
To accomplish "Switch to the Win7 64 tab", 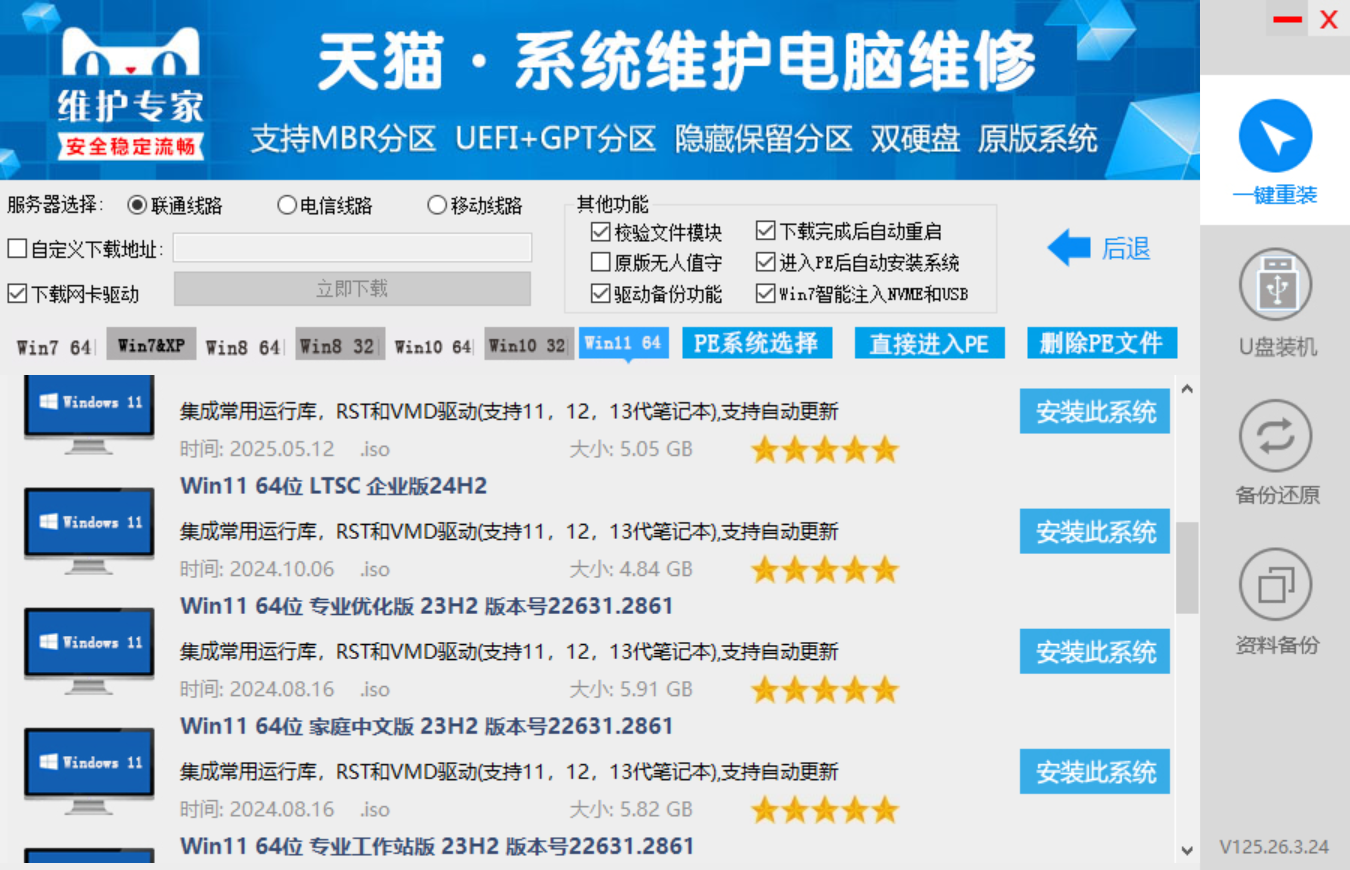I will click(x=53, y=347).
